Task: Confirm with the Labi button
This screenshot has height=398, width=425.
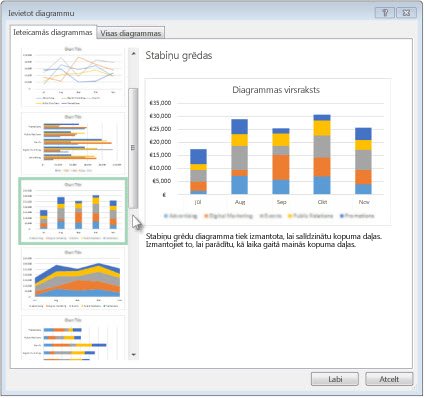Action: [335, 379]
